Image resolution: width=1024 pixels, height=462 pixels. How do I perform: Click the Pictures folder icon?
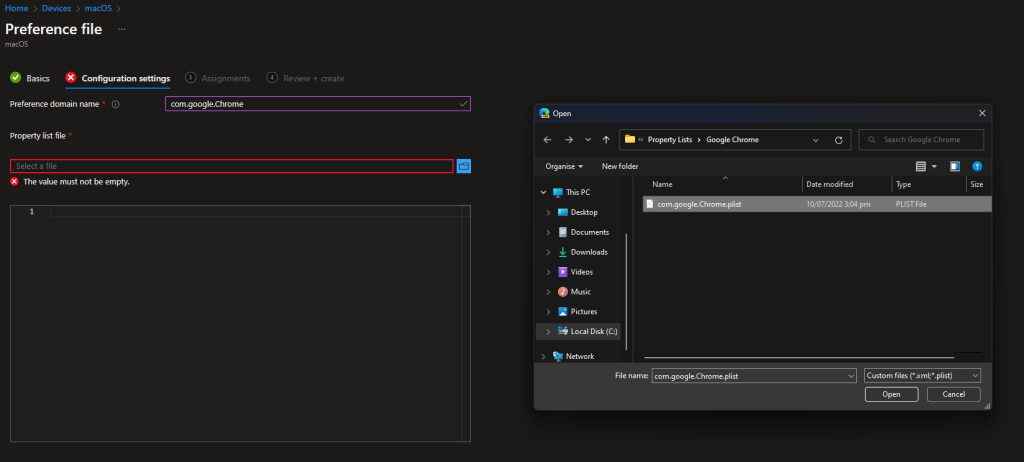(x=563, y=312)
